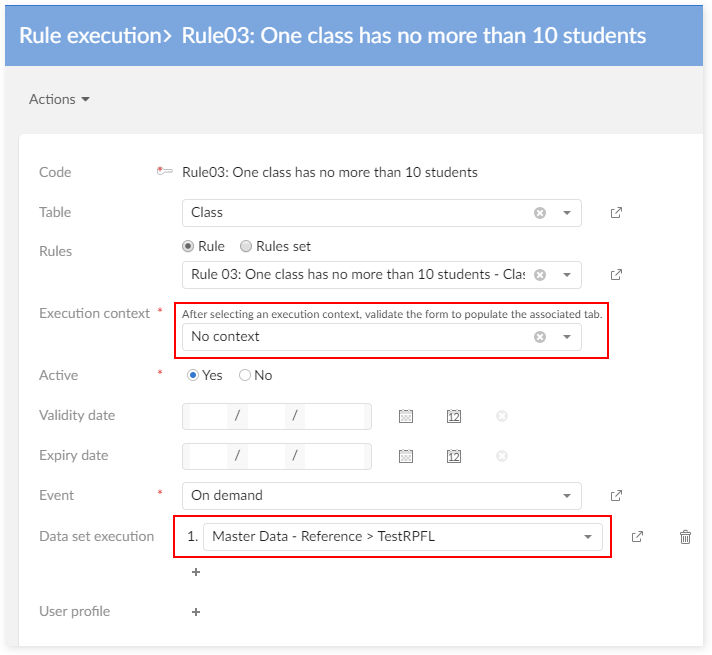
Task: Open the Event record in external preview
Action: coord(616,496)
